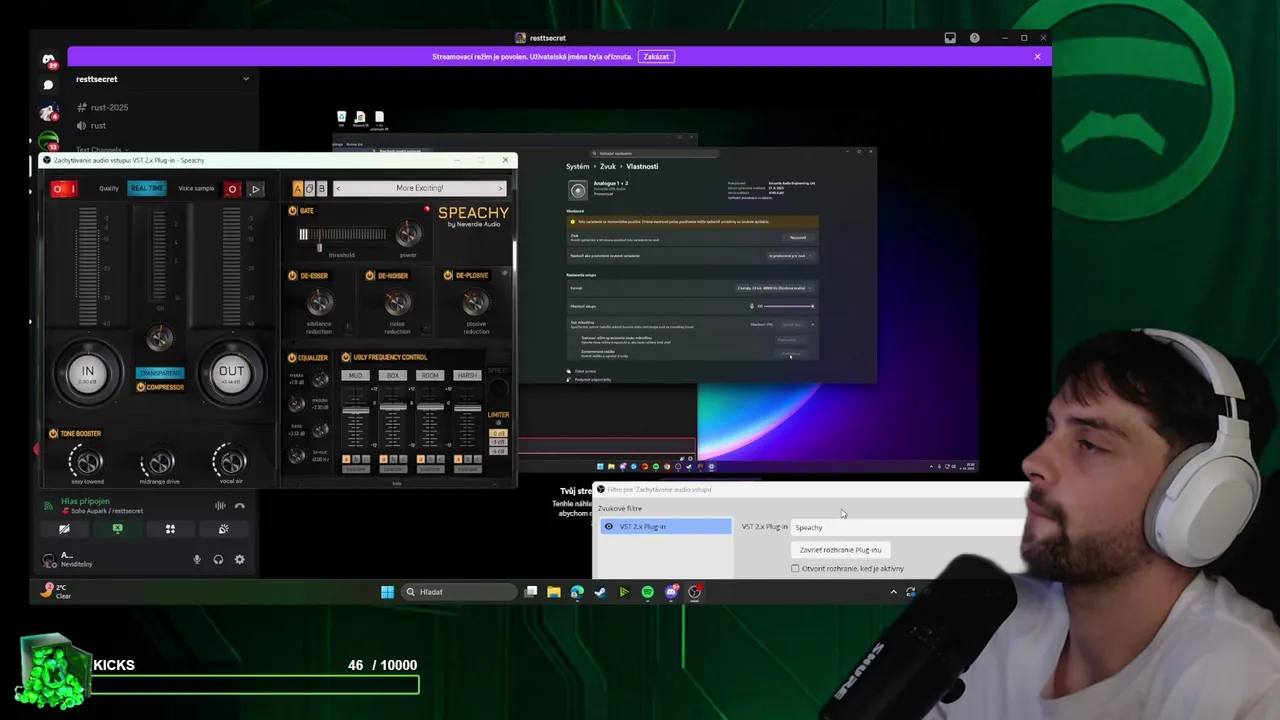
Task: Open Discord help icon
Action: [975, 38]
